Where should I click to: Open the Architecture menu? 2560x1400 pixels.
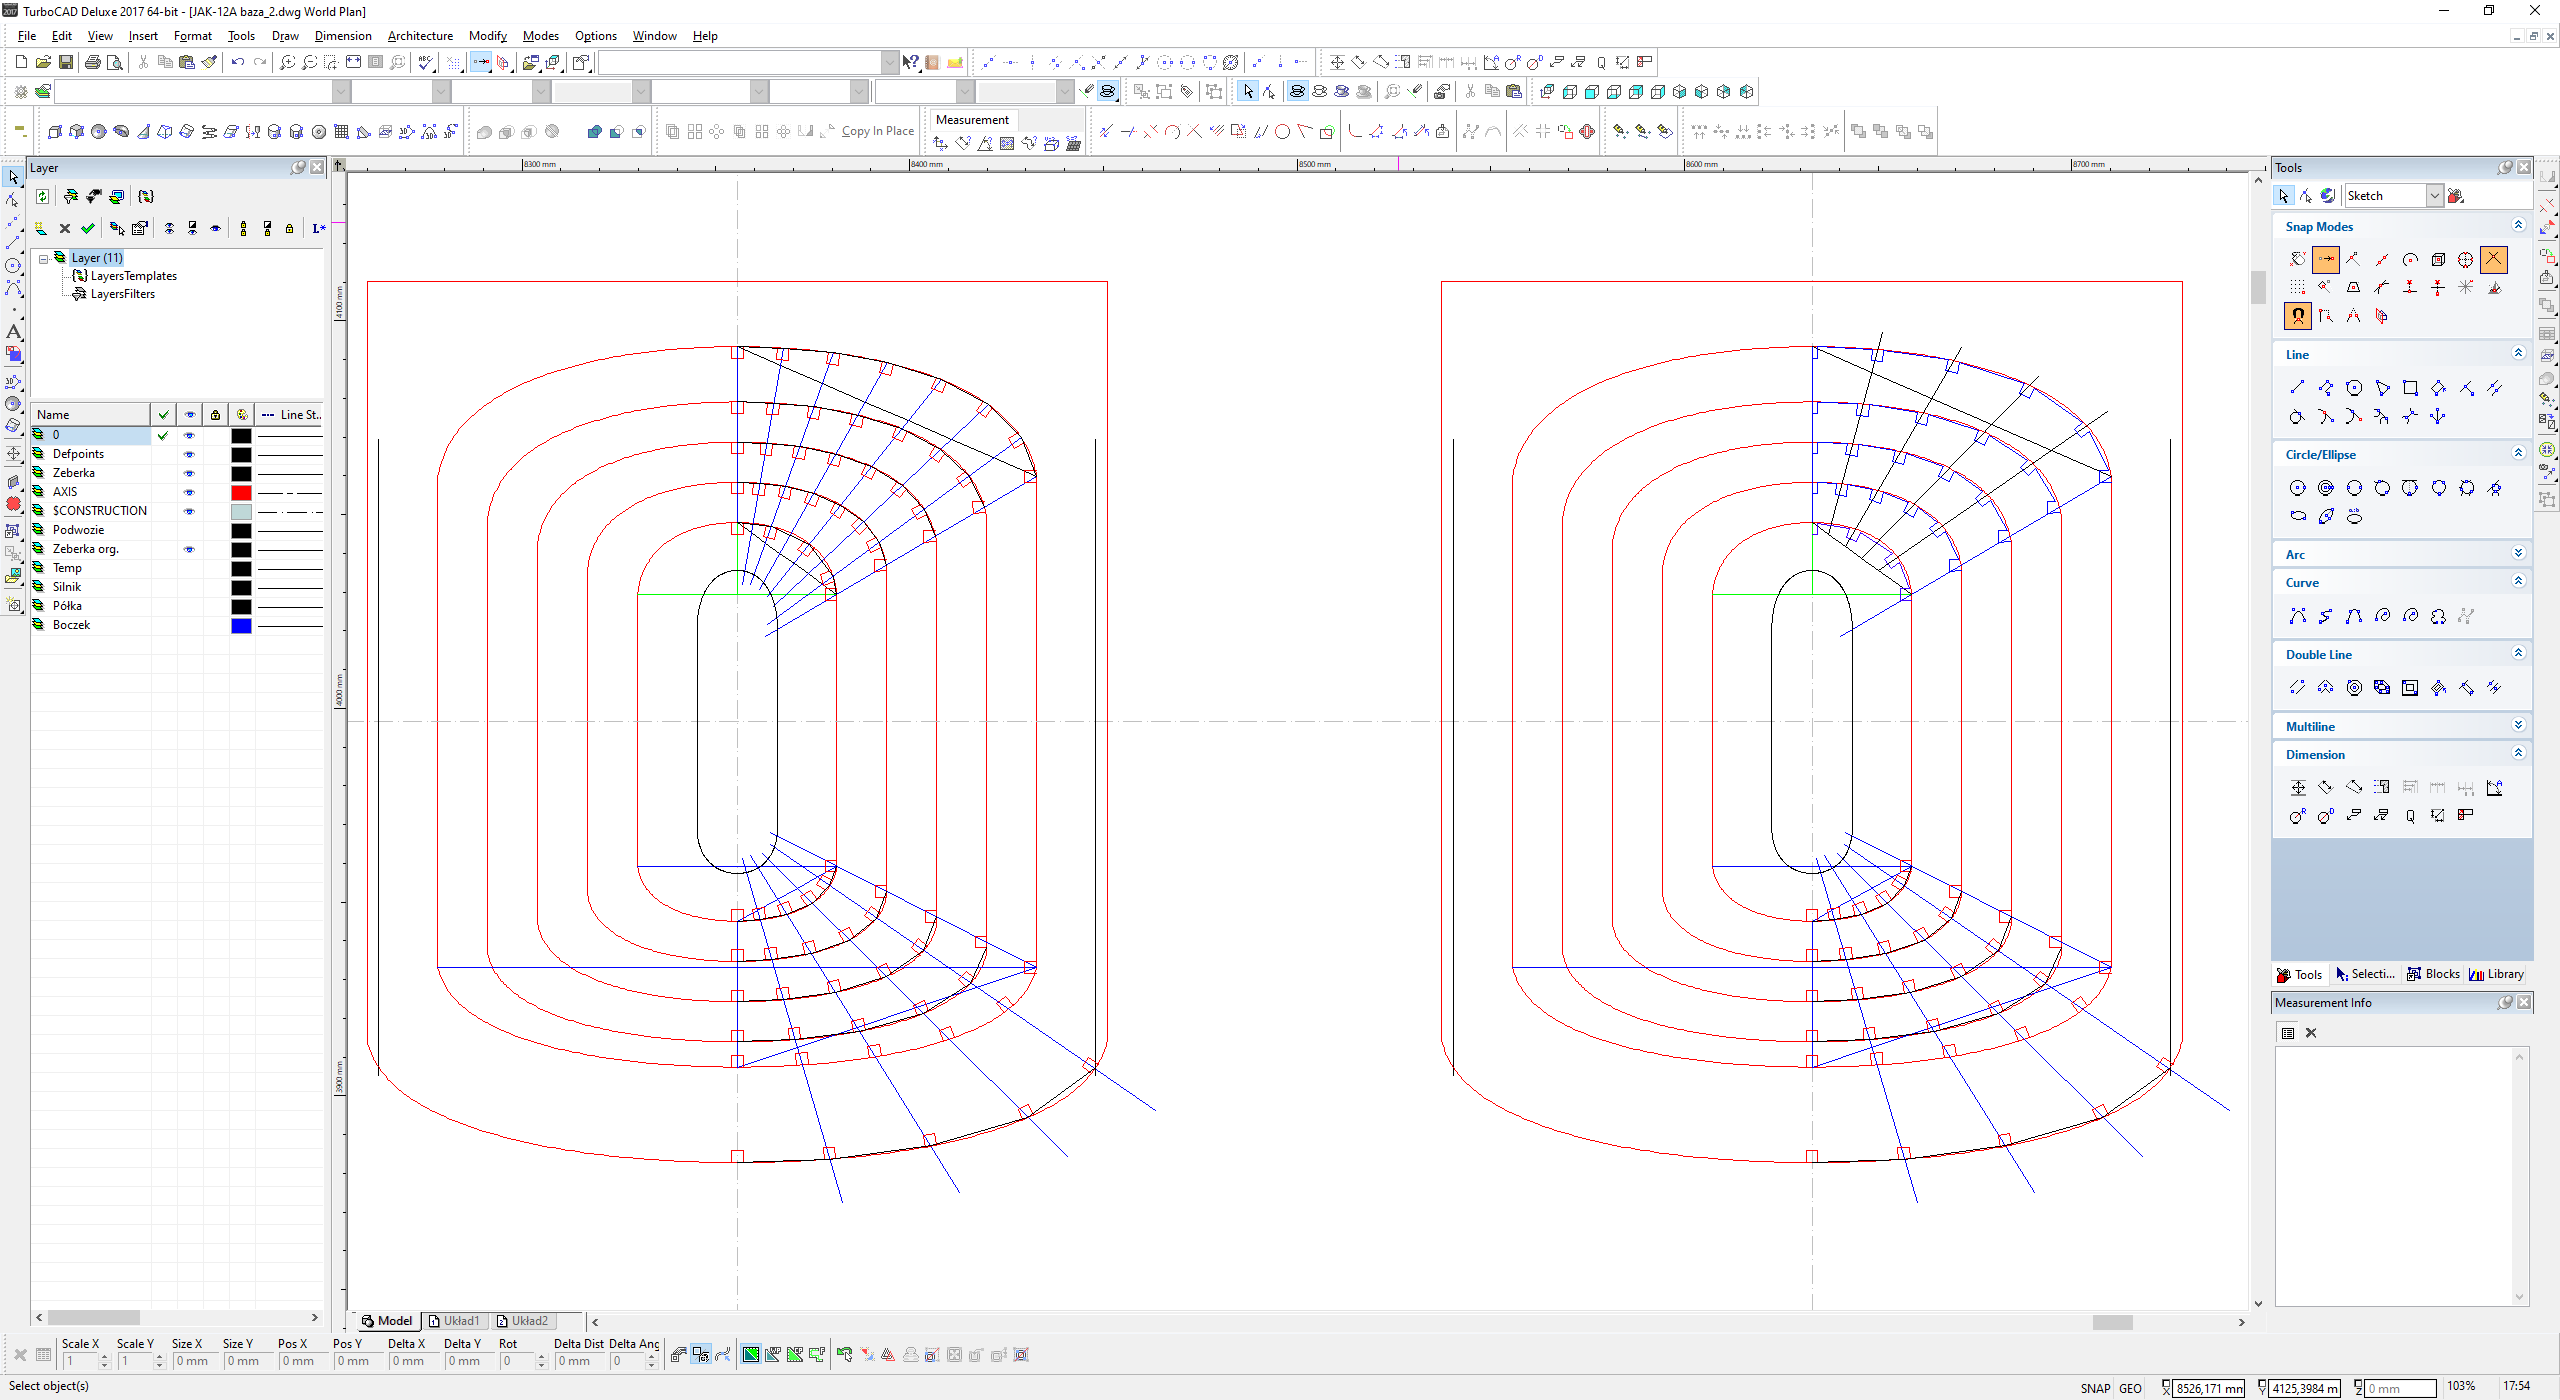click(x=420, y=36)
